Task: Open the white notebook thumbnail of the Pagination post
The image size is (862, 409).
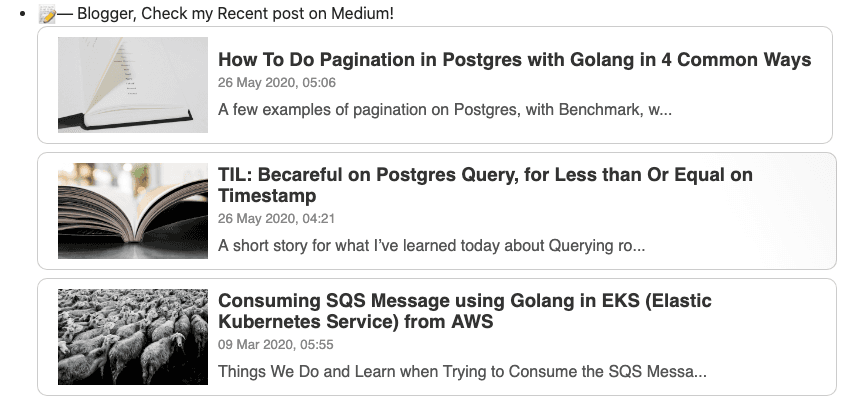Action: coord(133,85)
